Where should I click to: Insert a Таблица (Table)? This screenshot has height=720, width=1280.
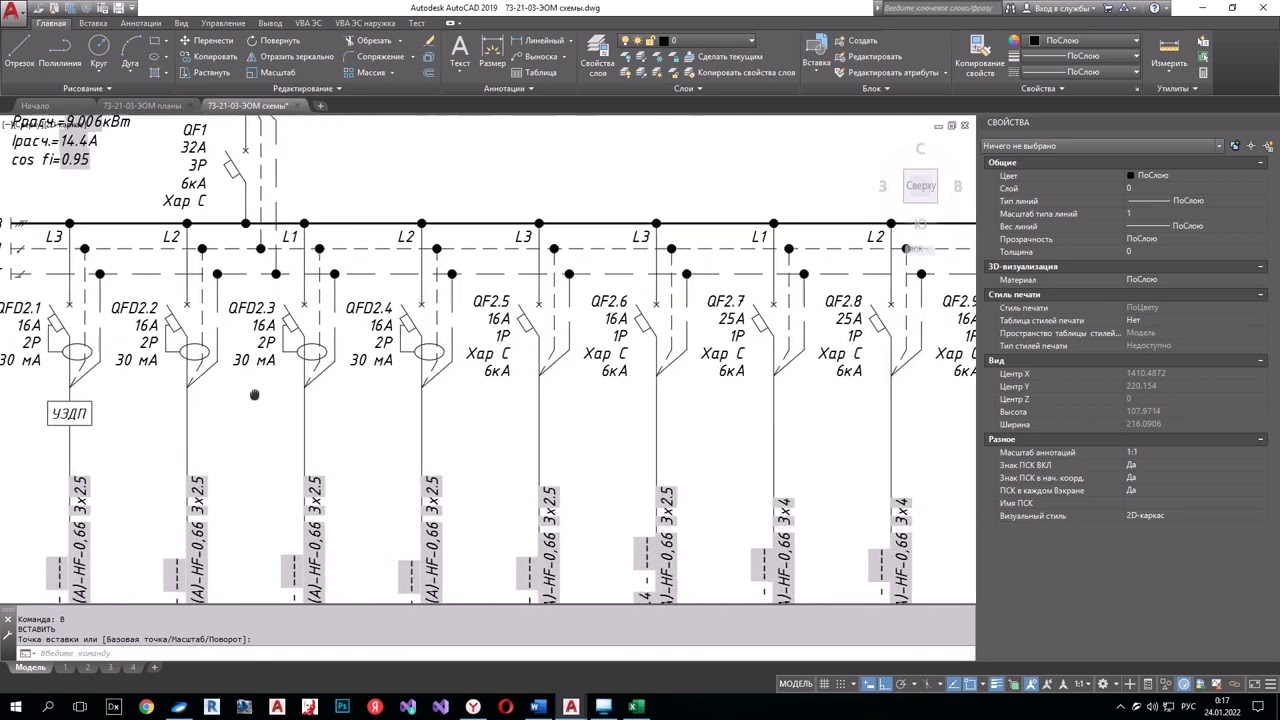coord(534,73)
